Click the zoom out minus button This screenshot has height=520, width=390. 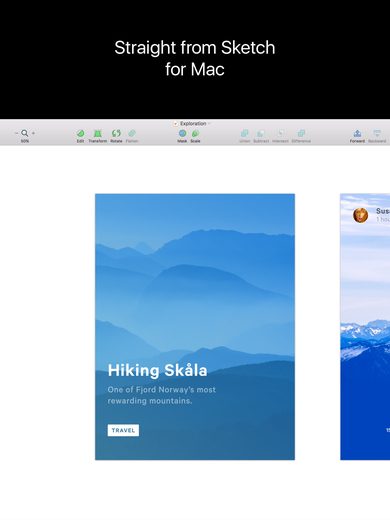tap(16, 133)
